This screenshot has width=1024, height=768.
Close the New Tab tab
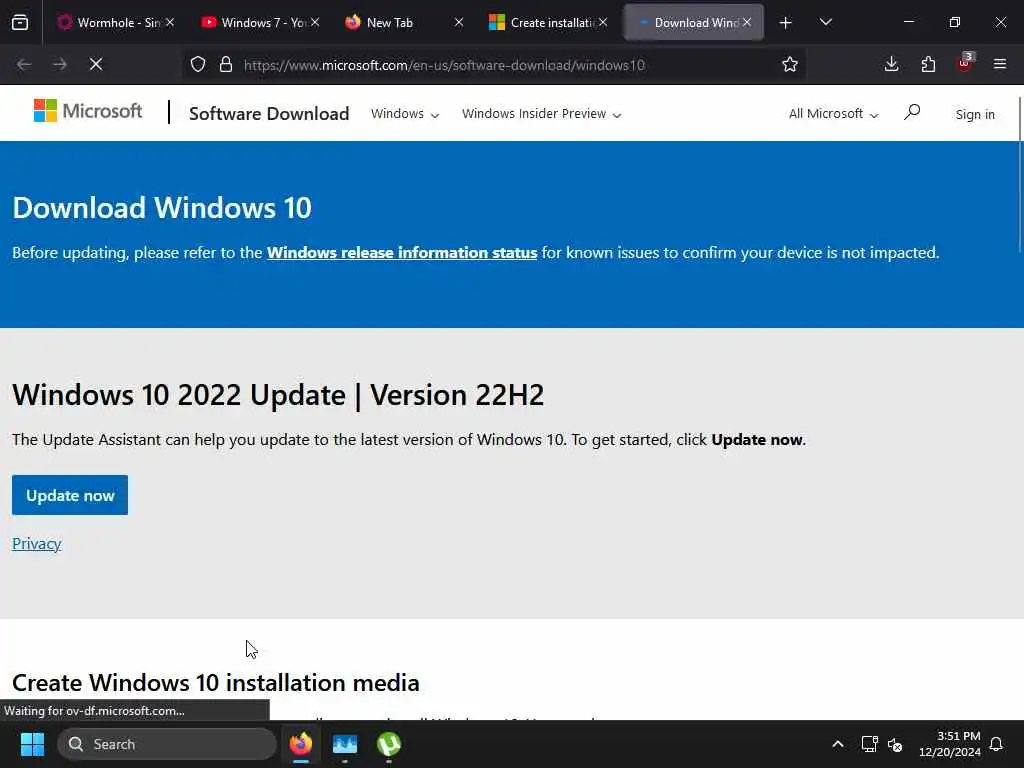tap(459, 22)
